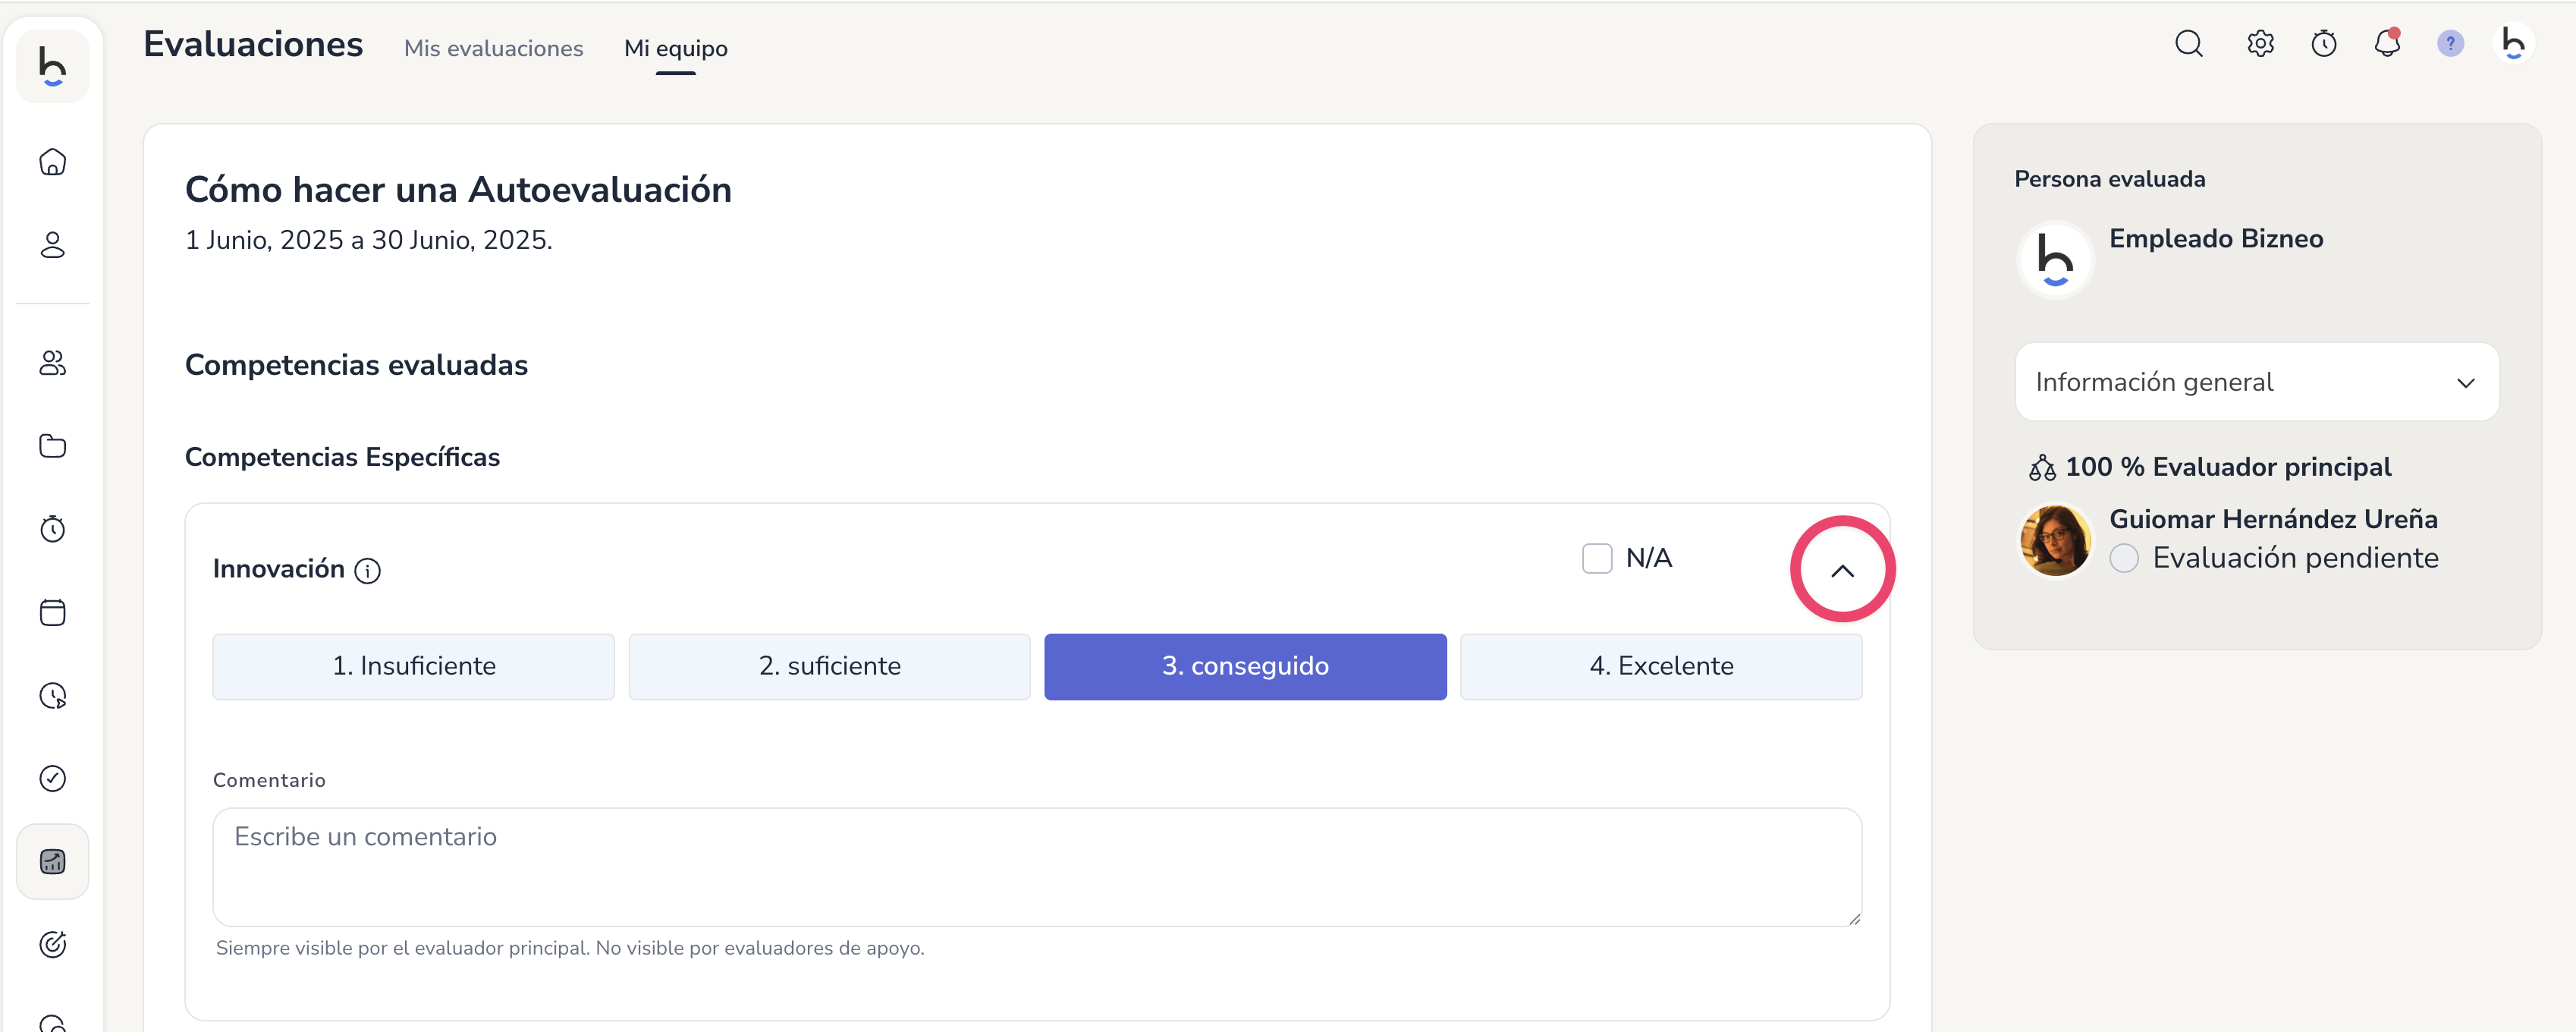
Task: Click the Competencias evaluadas heading
Action: pos(356,365)
